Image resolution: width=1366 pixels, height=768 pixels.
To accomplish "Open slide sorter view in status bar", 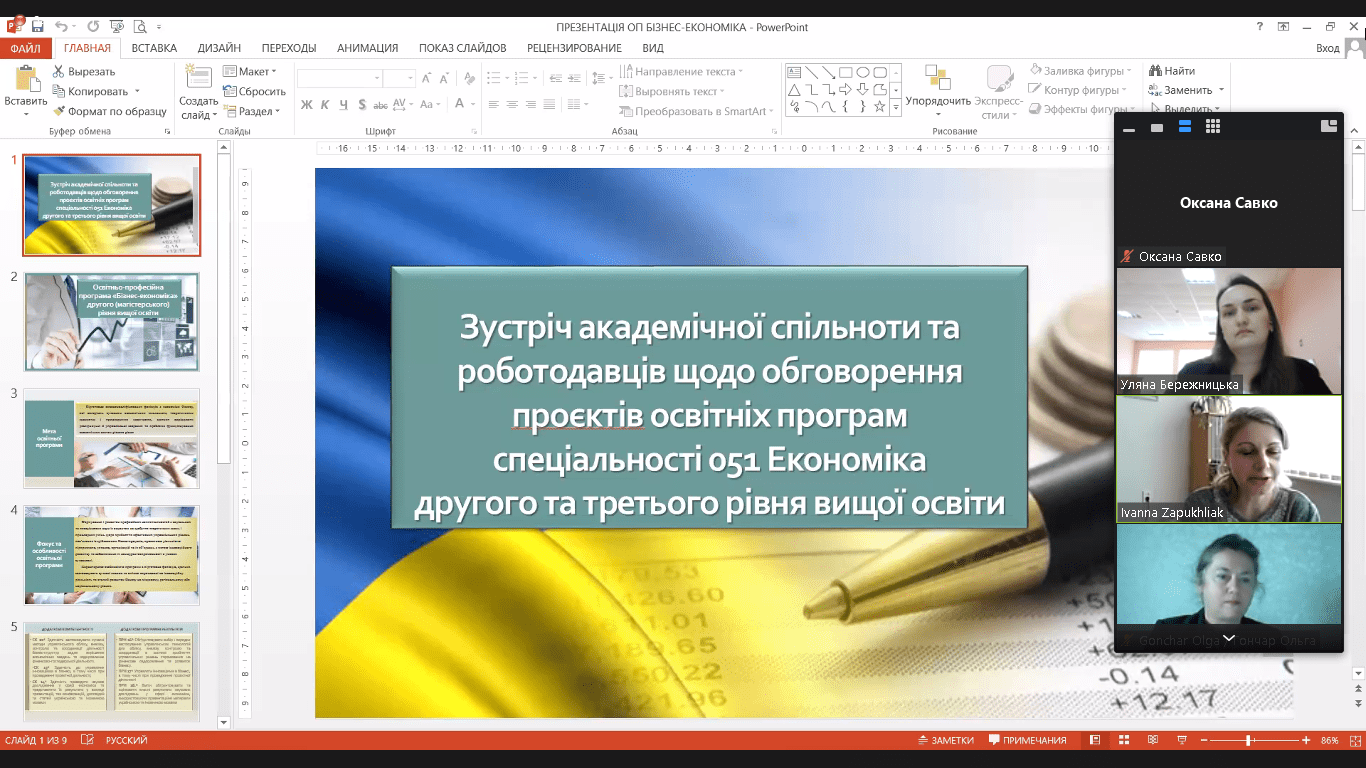I will (x=1124, y=741).
